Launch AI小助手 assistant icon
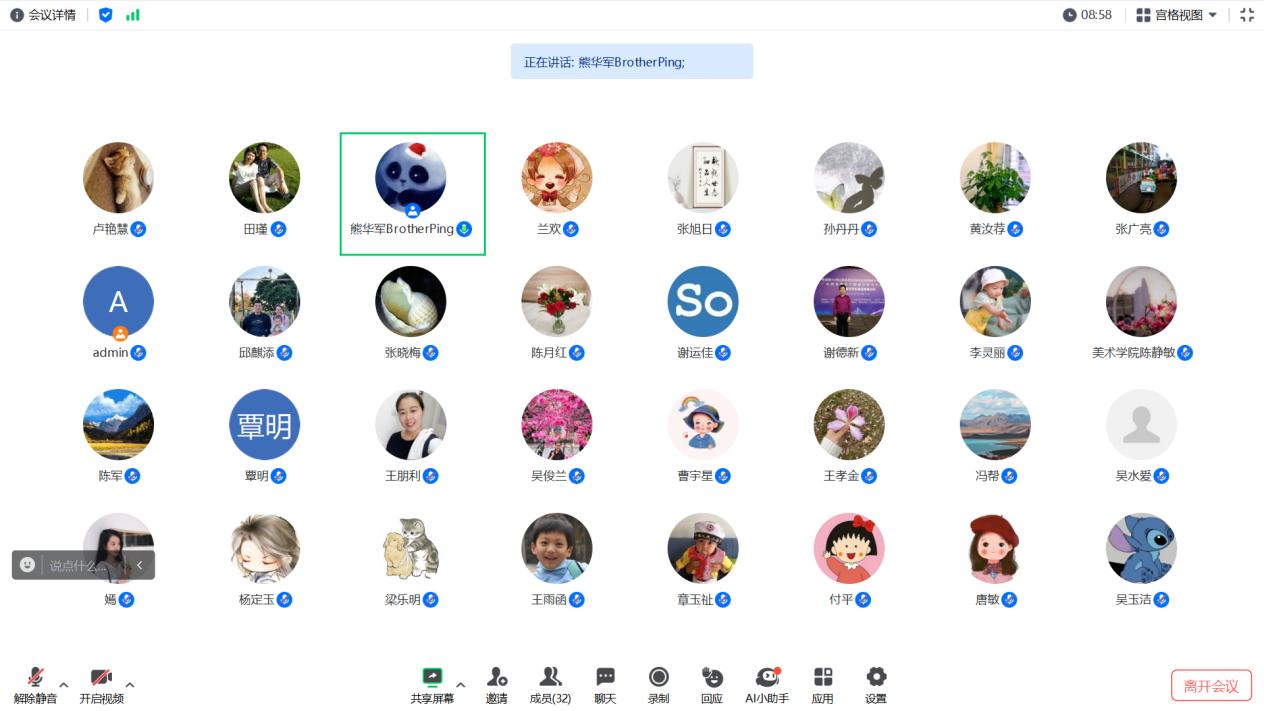This screenshot has height=711, width=1264. click(767, 678)
